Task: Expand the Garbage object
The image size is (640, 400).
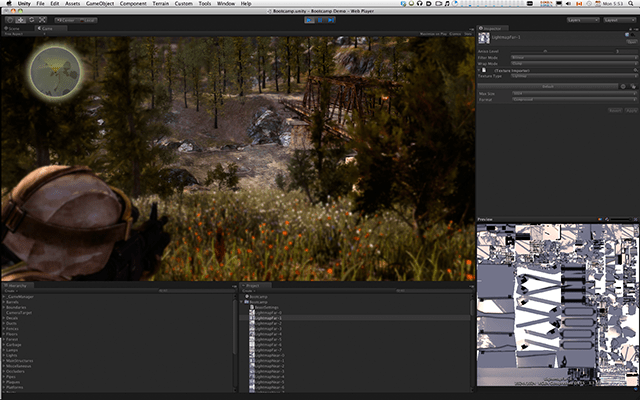Action: 4,344
